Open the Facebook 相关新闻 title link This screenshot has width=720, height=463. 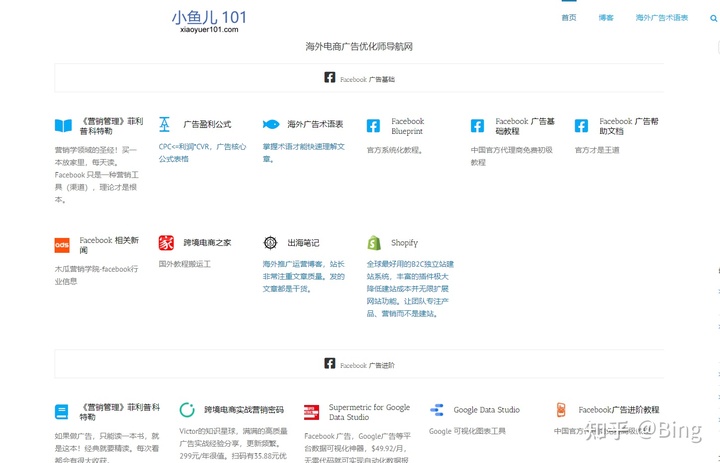click(109, 245)
